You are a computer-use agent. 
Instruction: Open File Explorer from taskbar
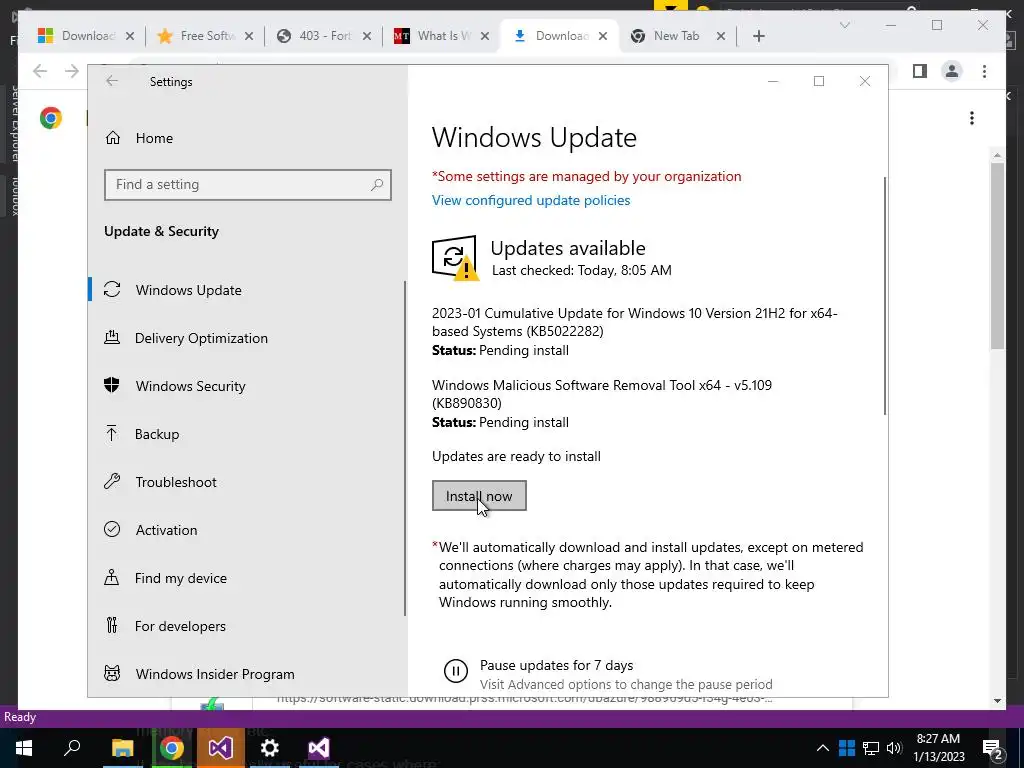pyautogui.click(x=122, y=748)
